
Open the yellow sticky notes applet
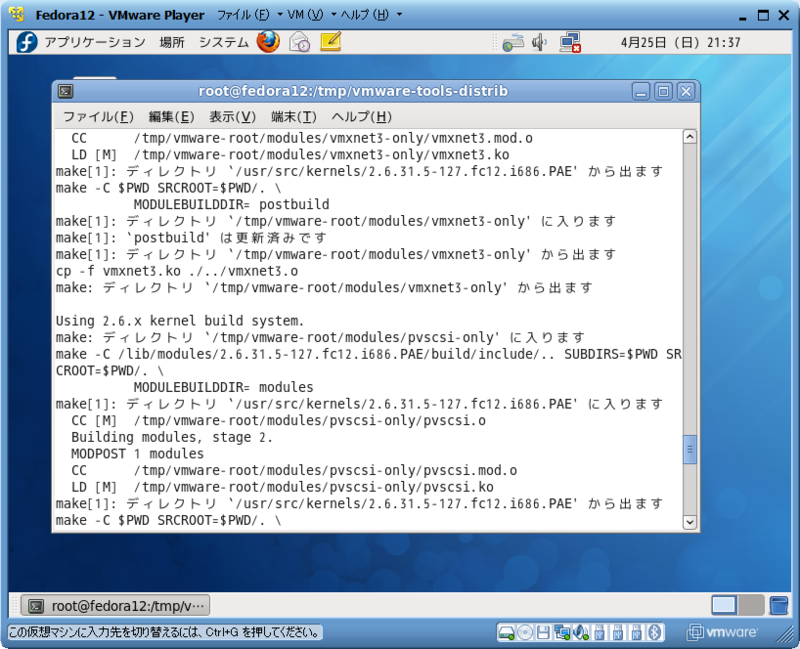(x=331, y=41)
